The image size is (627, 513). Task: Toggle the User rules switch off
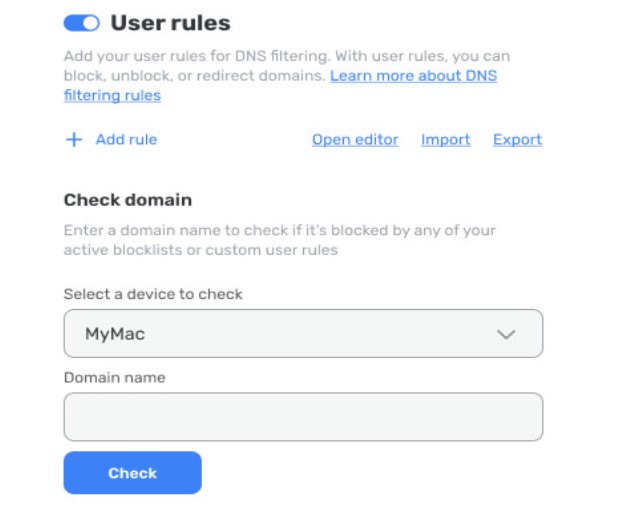pyautogui.click(x=81, y=22)
